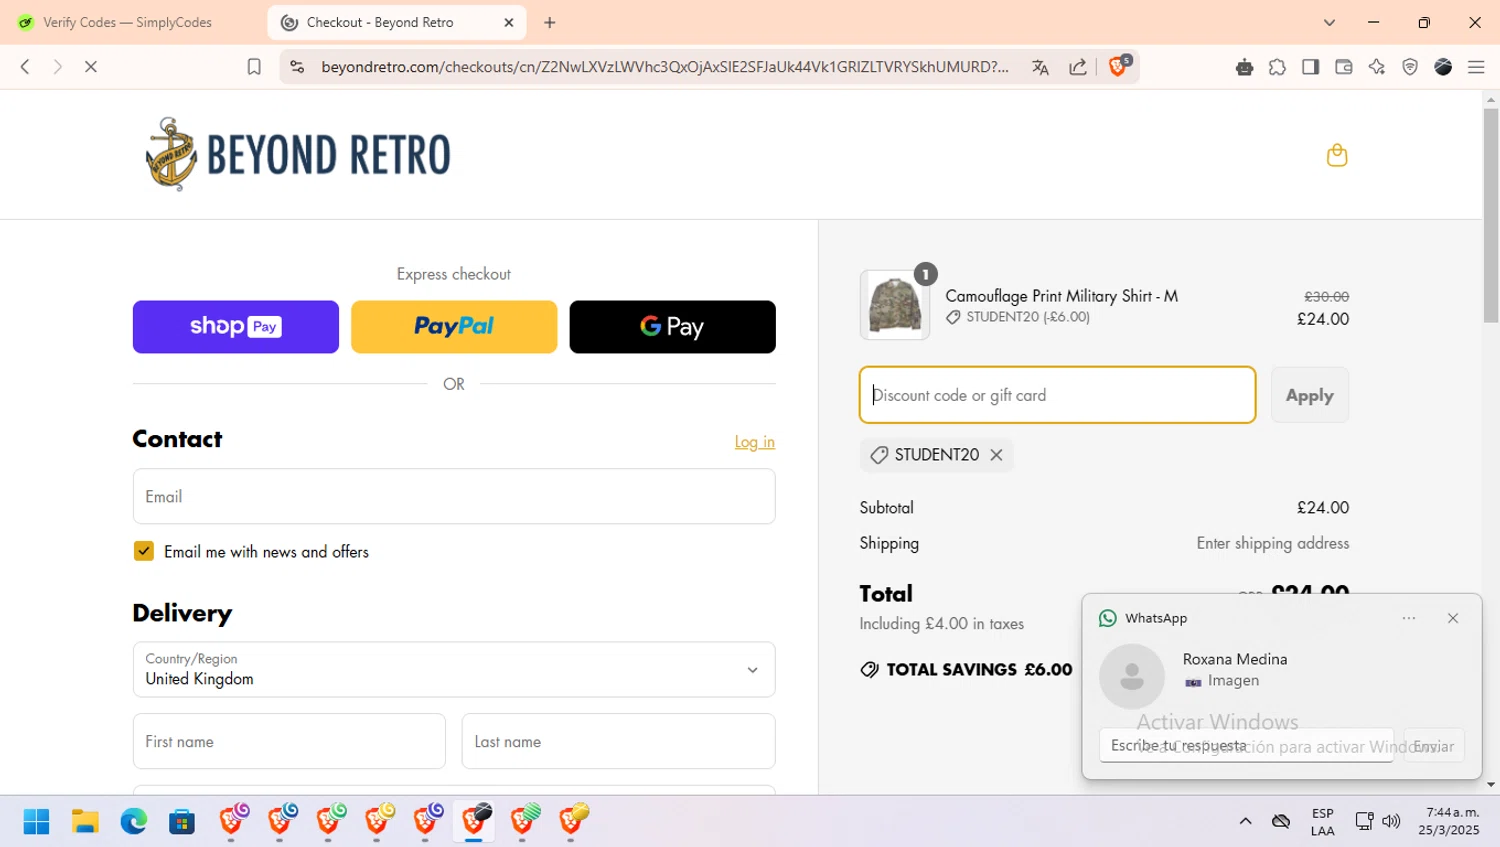Click the bookmark this page icon
Screen dimensions: 1500x847
tap(254, 67)
